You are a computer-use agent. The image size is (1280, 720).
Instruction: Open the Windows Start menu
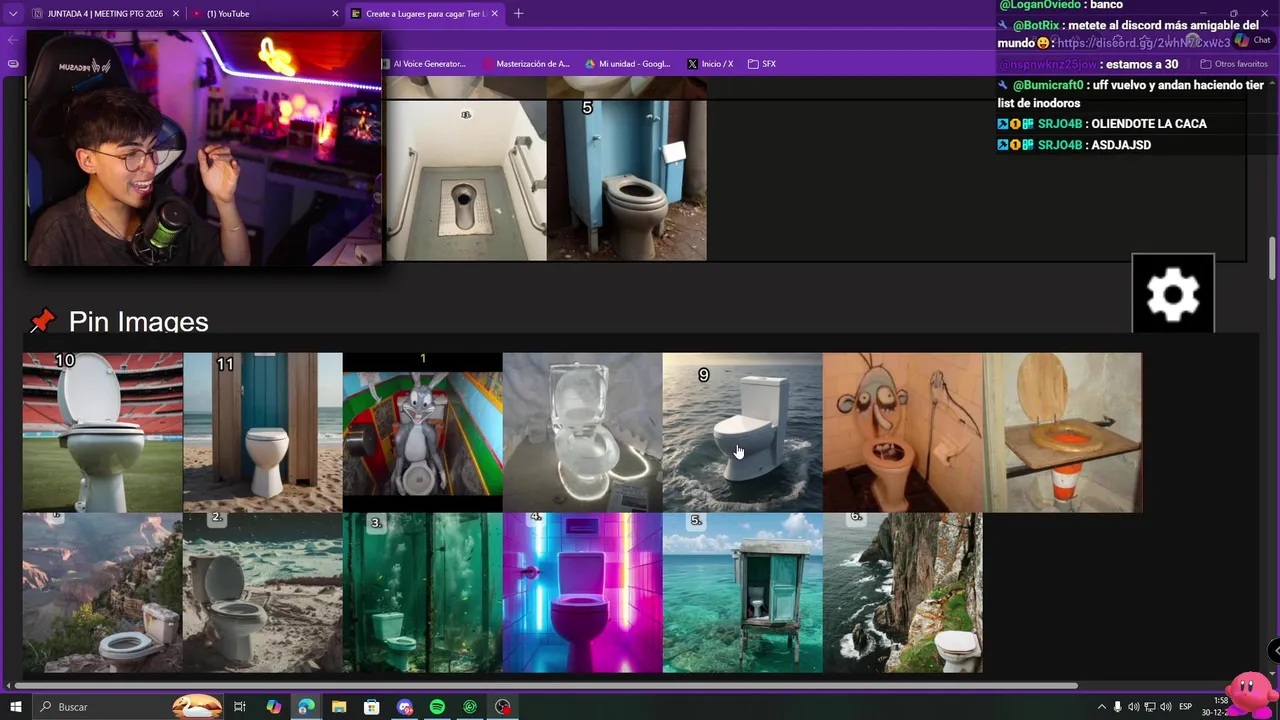point(16,707)
